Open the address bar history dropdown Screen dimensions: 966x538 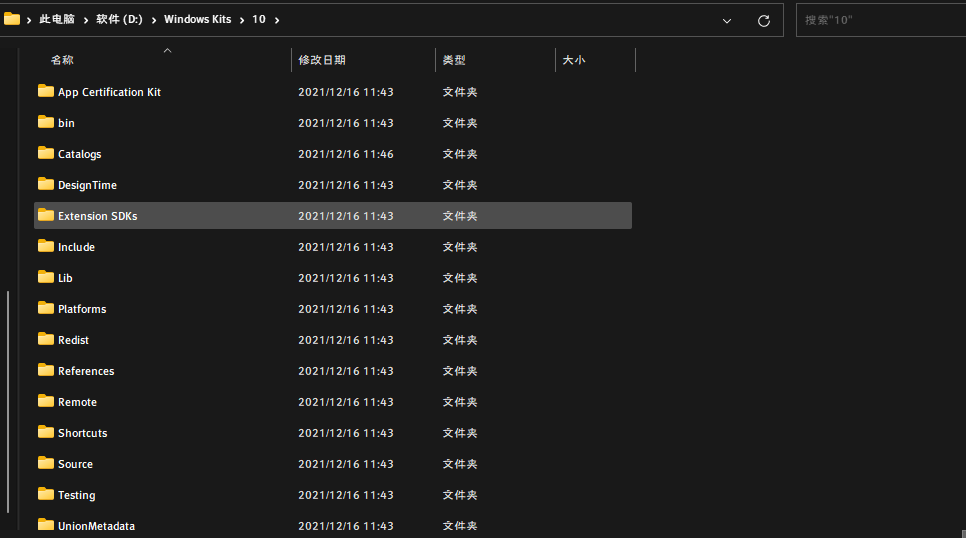(727, 20)
